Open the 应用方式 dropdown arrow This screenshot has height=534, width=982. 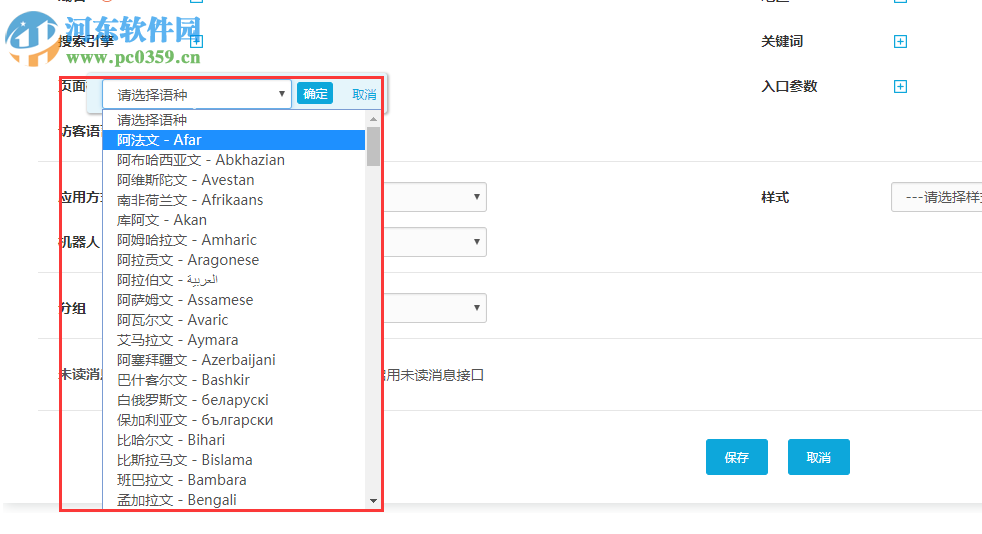tap(478, 197)
